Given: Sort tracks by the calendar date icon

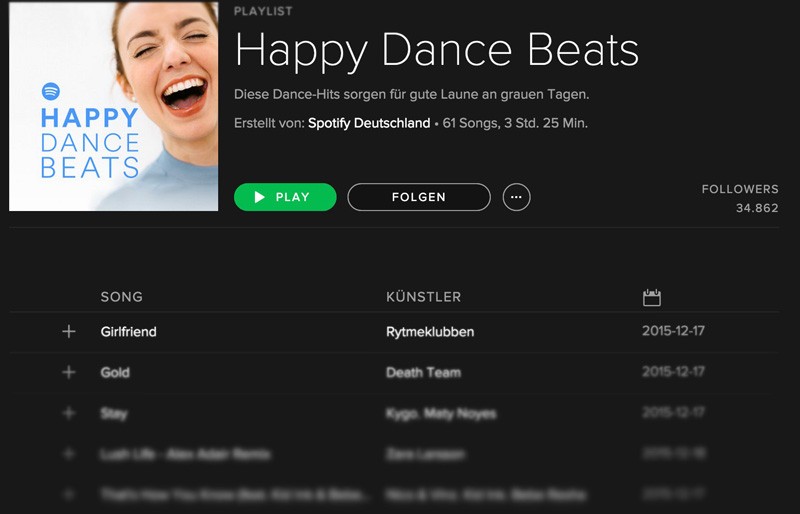Looking at the screenshot, I should [652, 297].
